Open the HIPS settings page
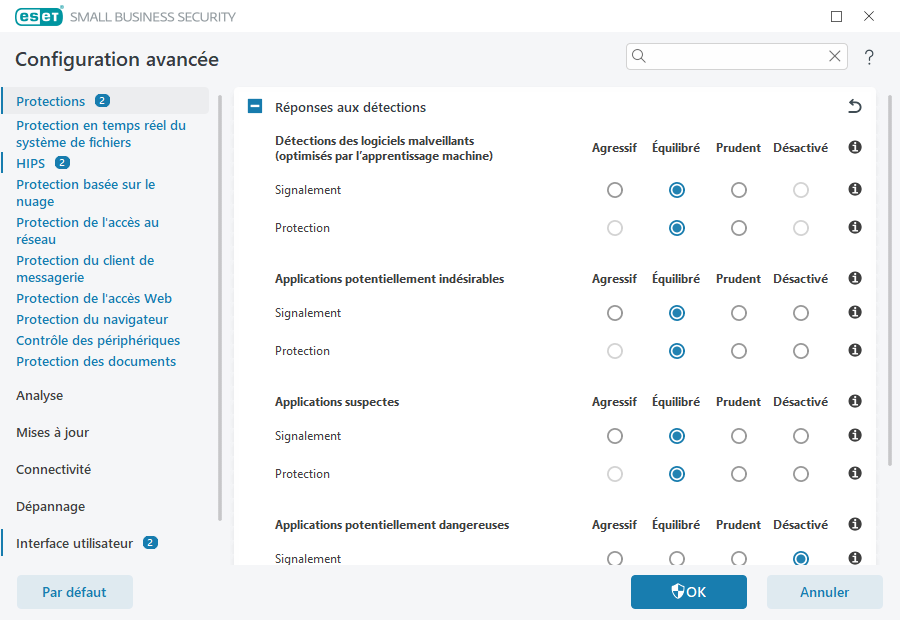Screen dimensions: 900x620 coord(30,163)
